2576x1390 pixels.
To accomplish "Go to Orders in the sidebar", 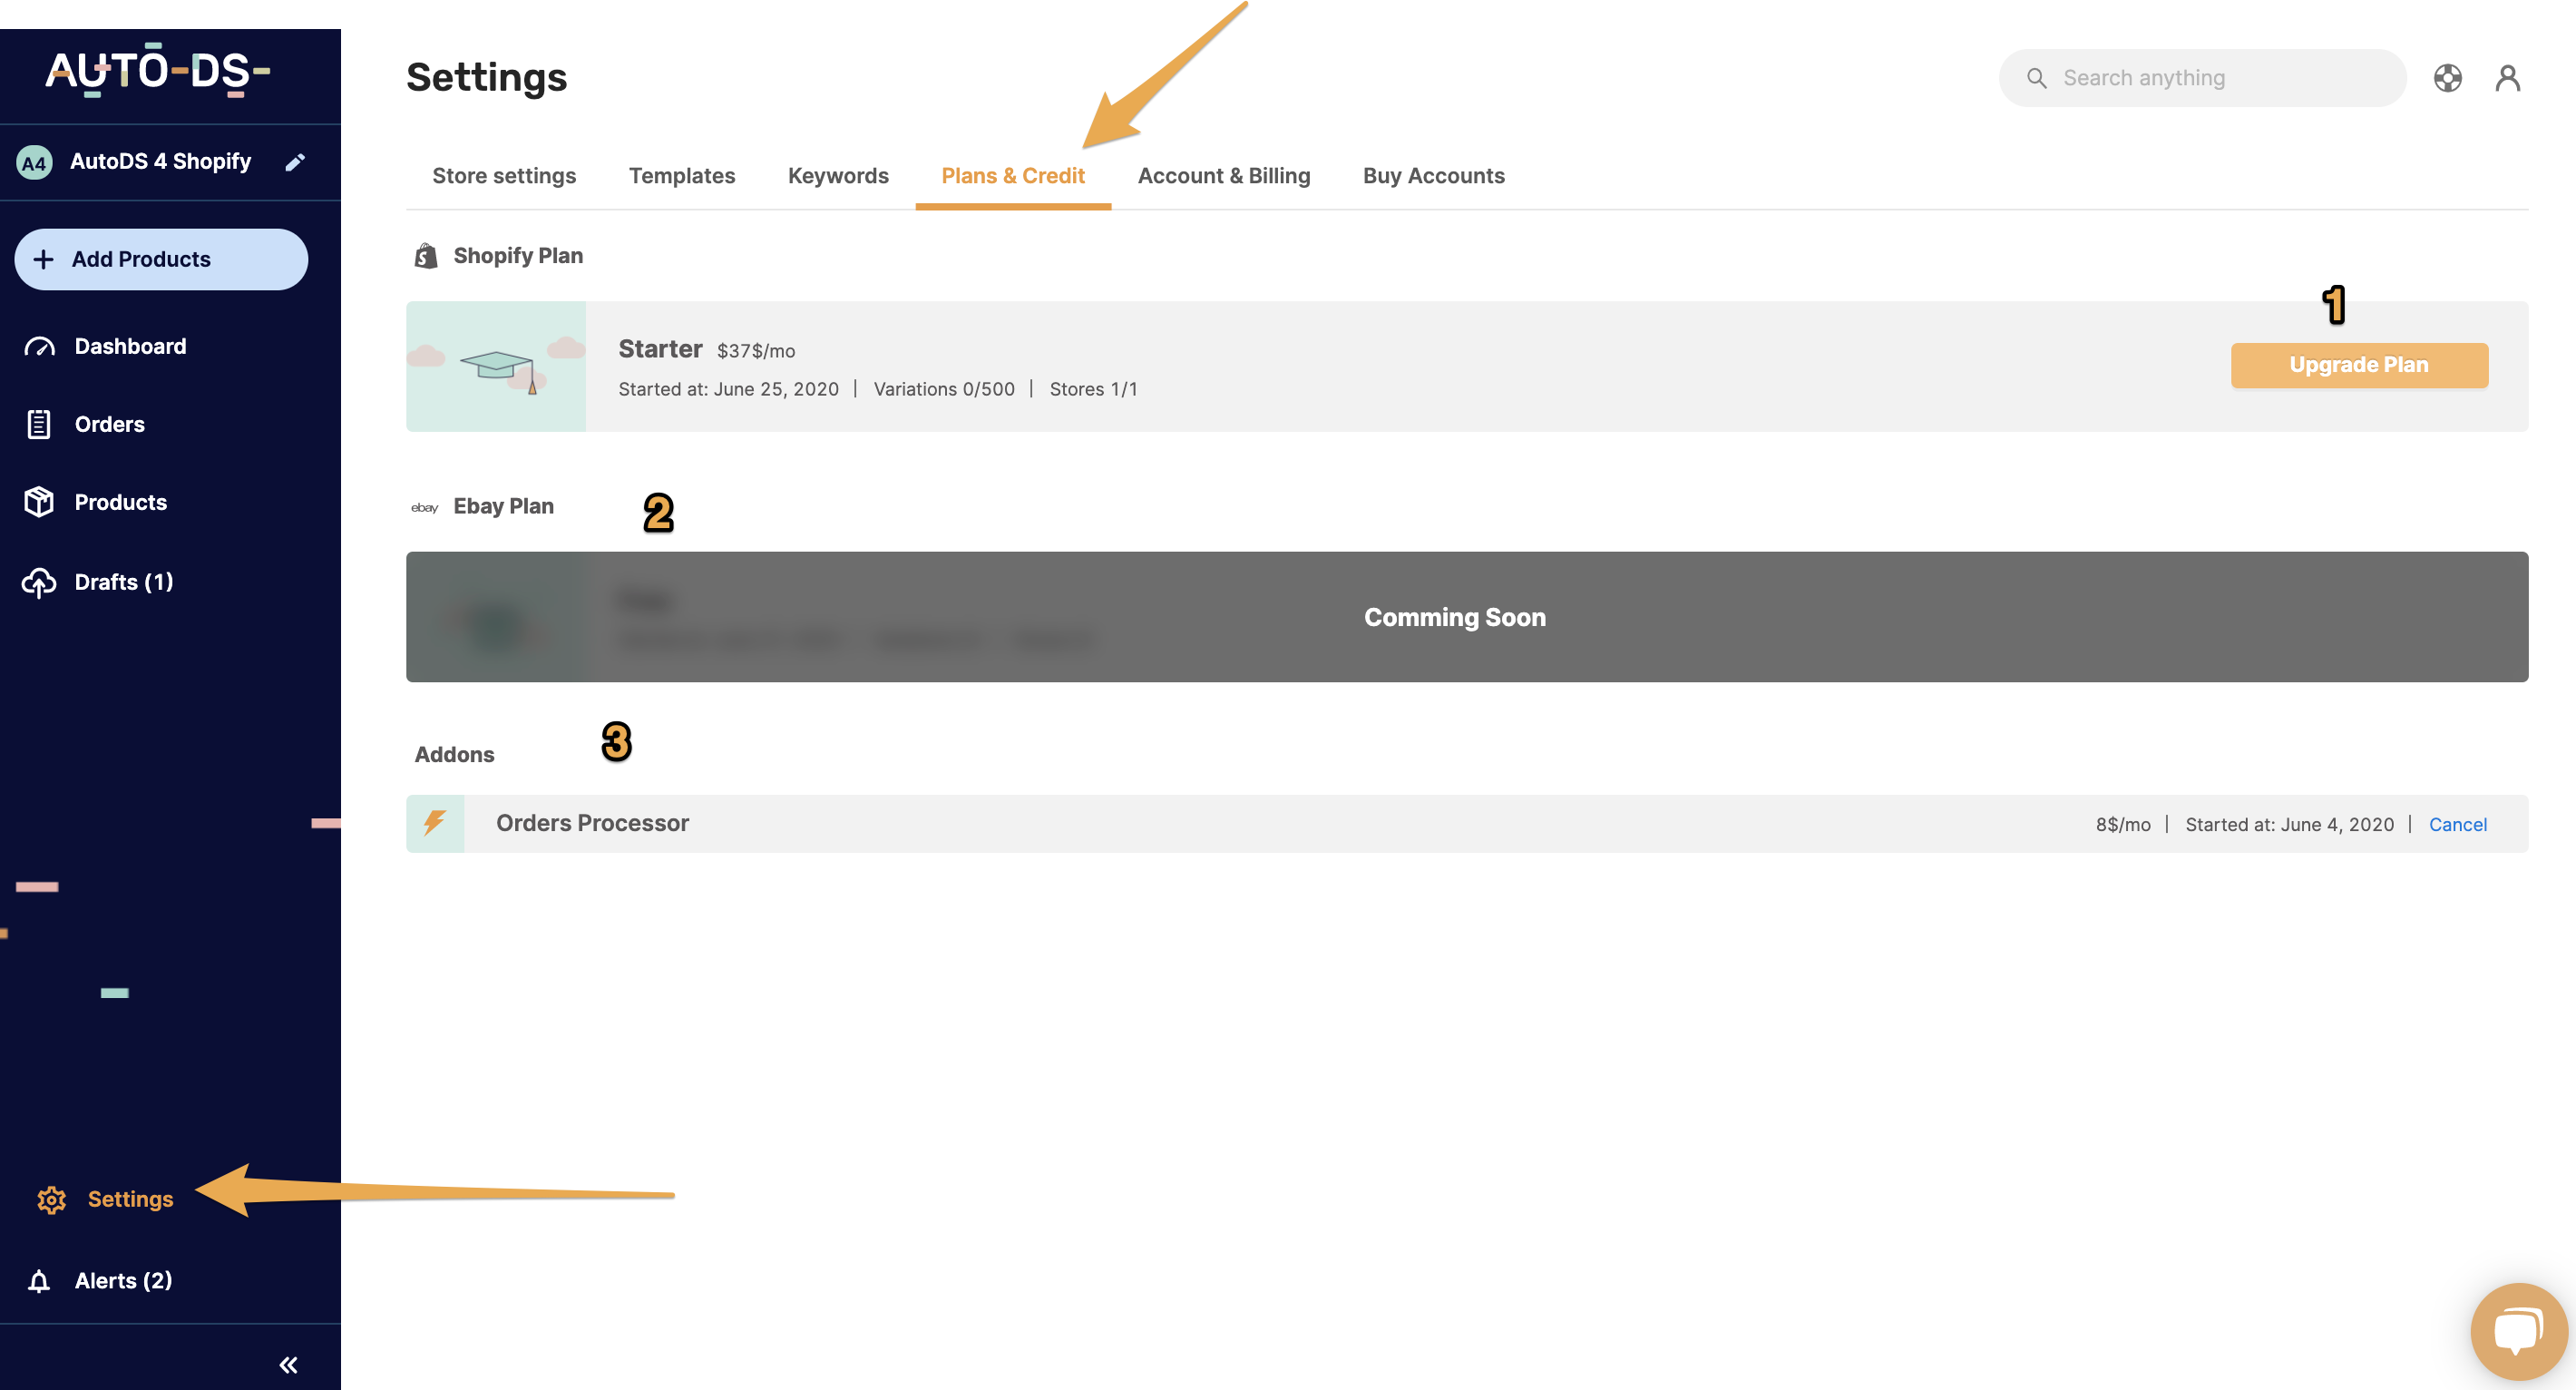I will tap(110, 424).
